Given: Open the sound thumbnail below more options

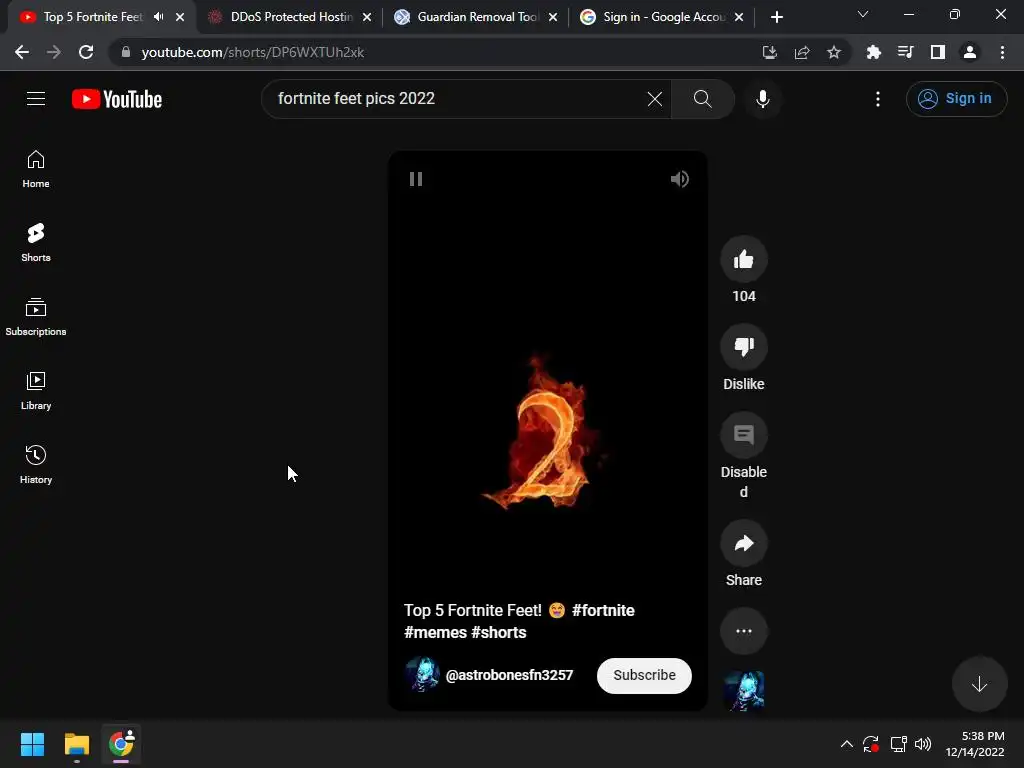Looking at the screenshot, I should [x=744, y=691].
